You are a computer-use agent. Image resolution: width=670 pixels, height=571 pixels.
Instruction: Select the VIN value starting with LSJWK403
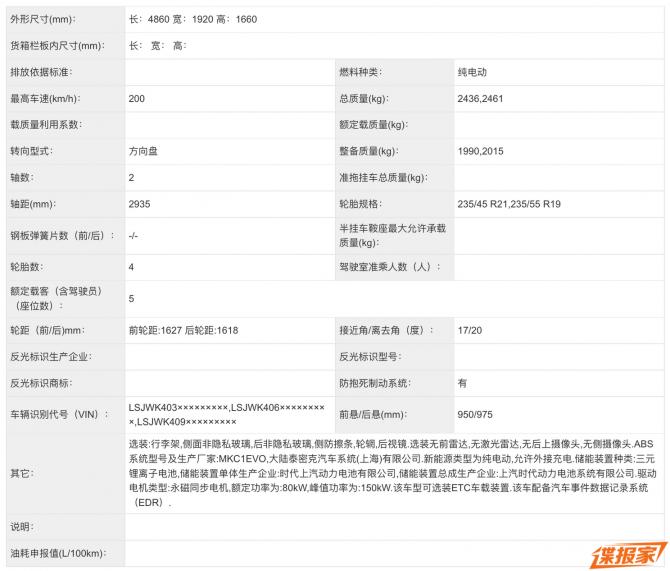point(226,414)
